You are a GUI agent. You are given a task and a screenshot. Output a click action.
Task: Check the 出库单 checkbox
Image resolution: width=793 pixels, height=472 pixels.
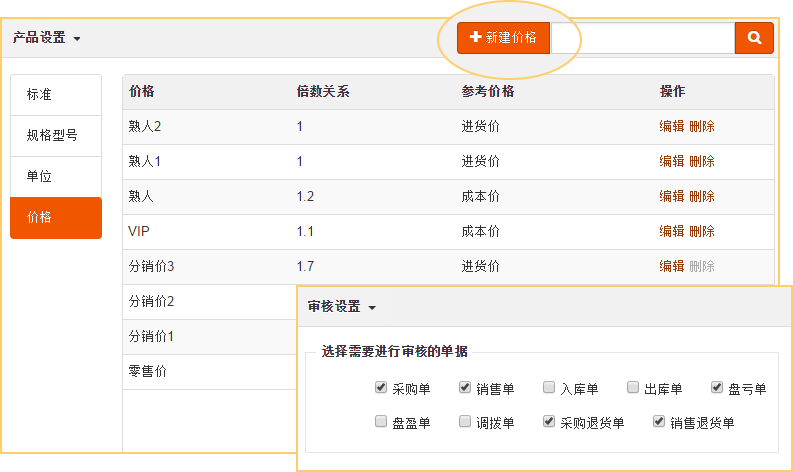coord(633,388)
